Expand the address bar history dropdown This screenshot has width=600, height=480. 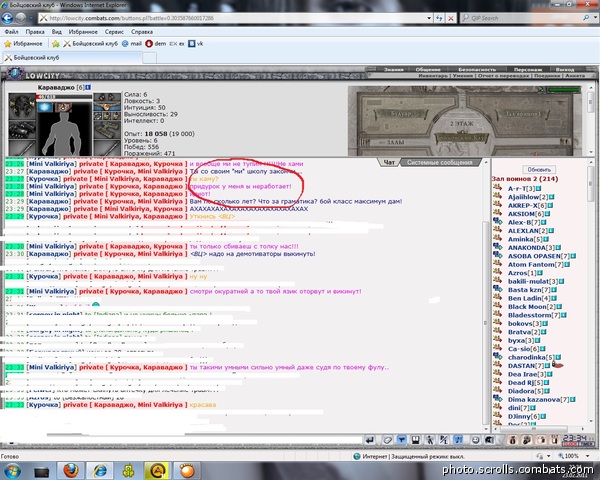coord(429,18)
